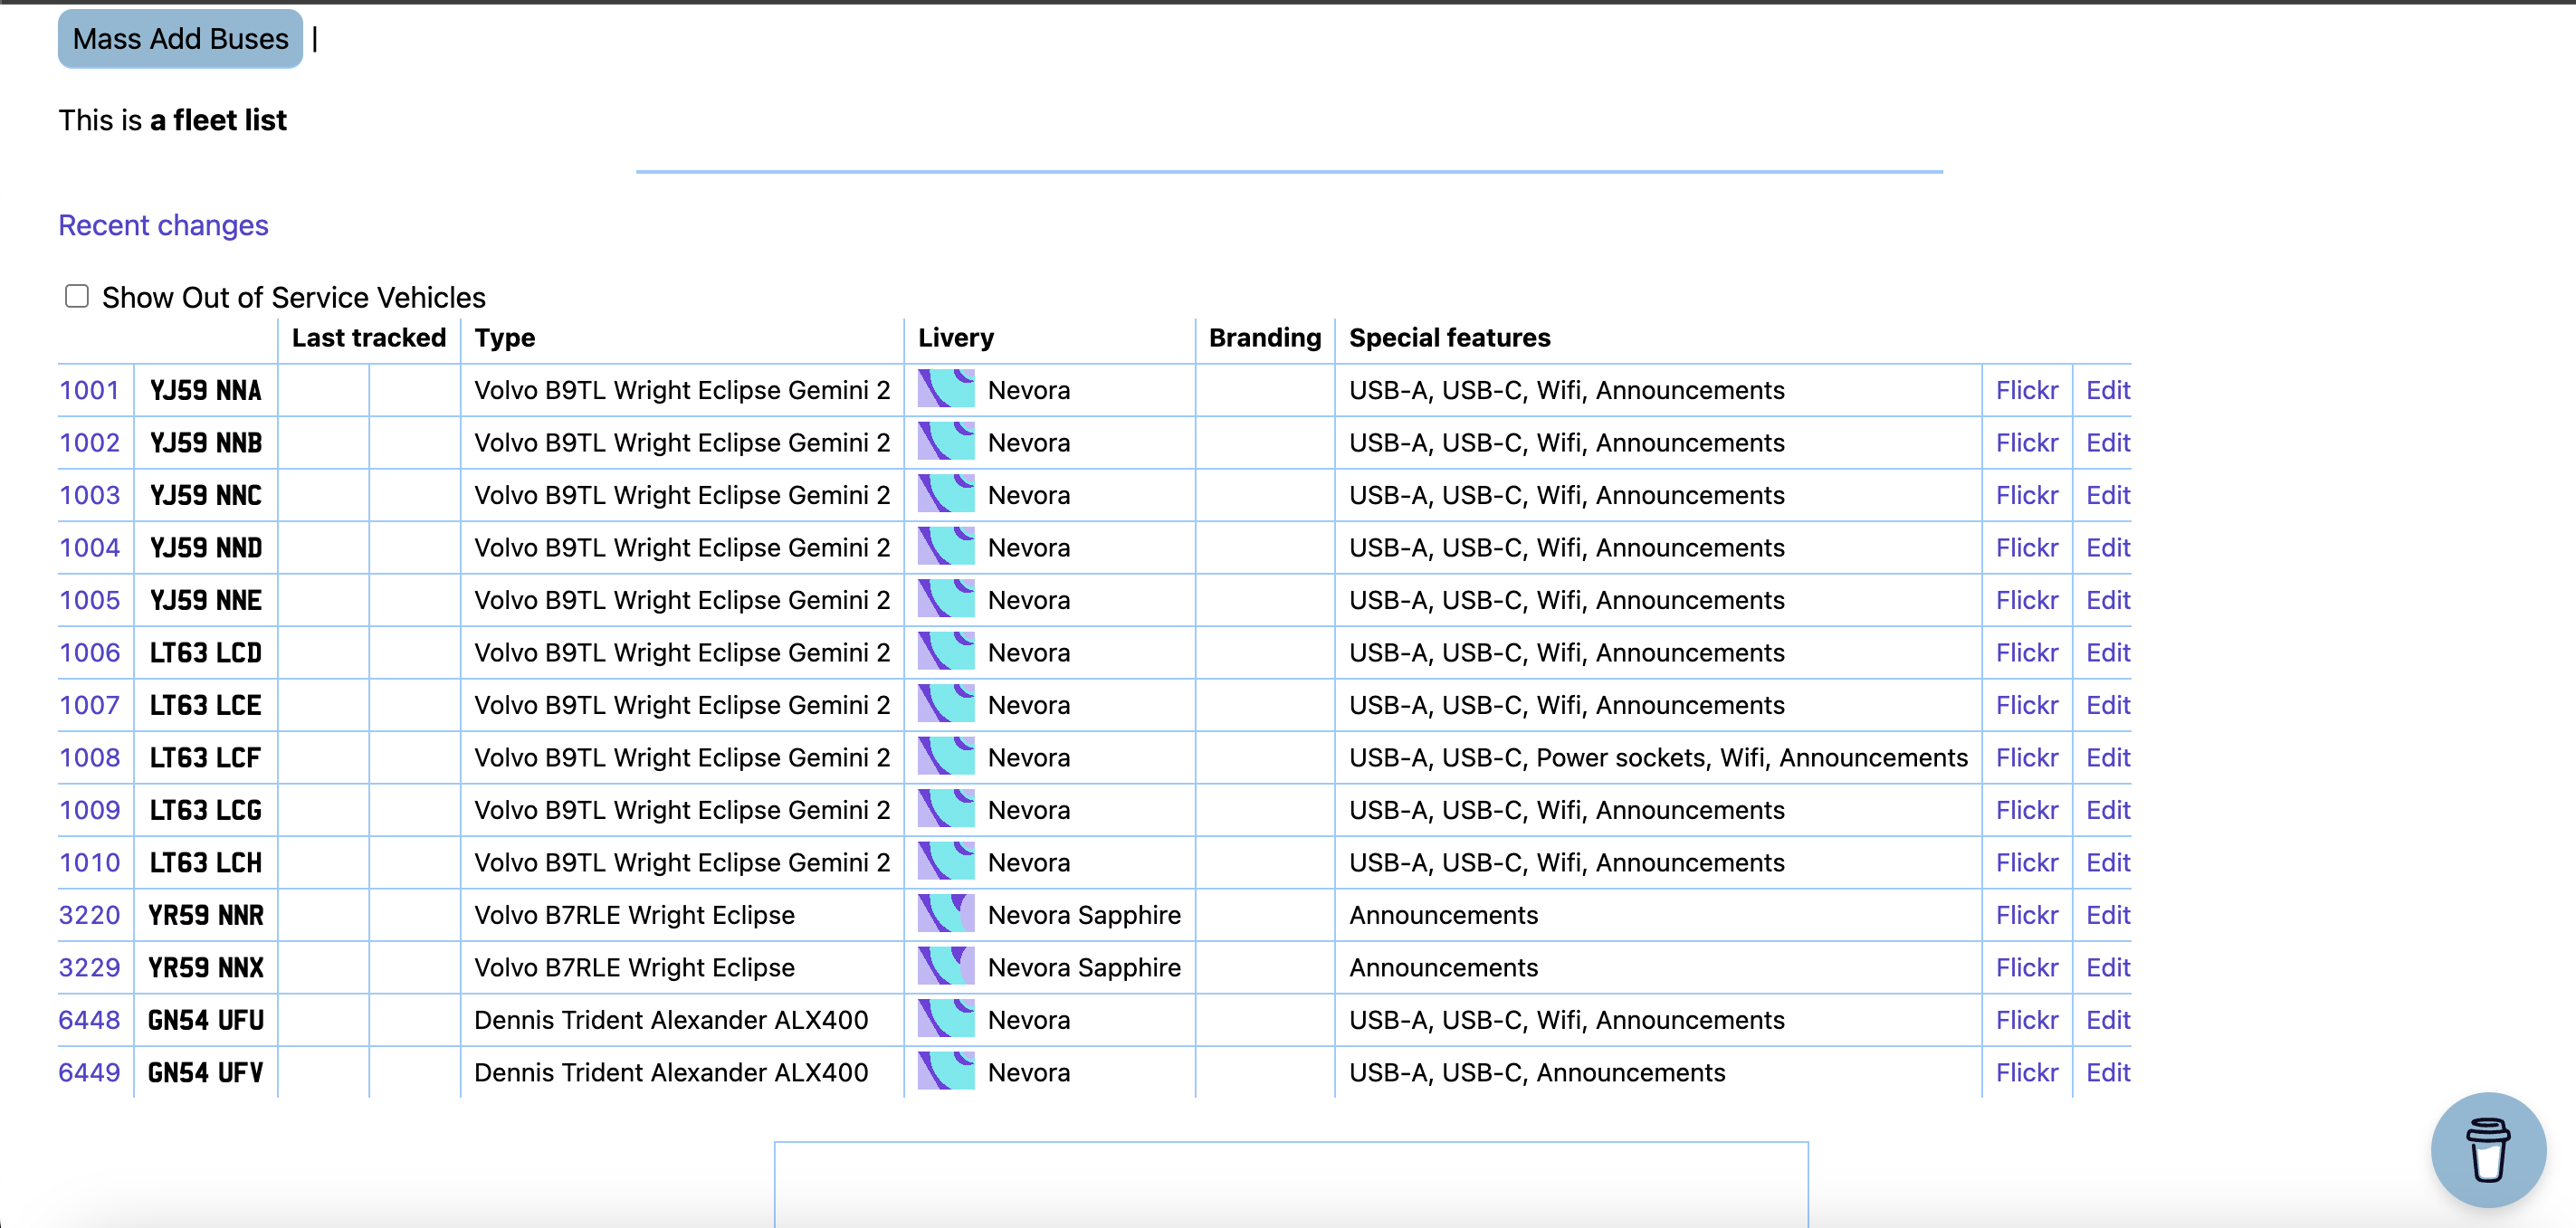This screenshot has width=2576, height=1228.
Task: Click the Special features column header
Action: pyautogui.click(x=1449, y=338)
